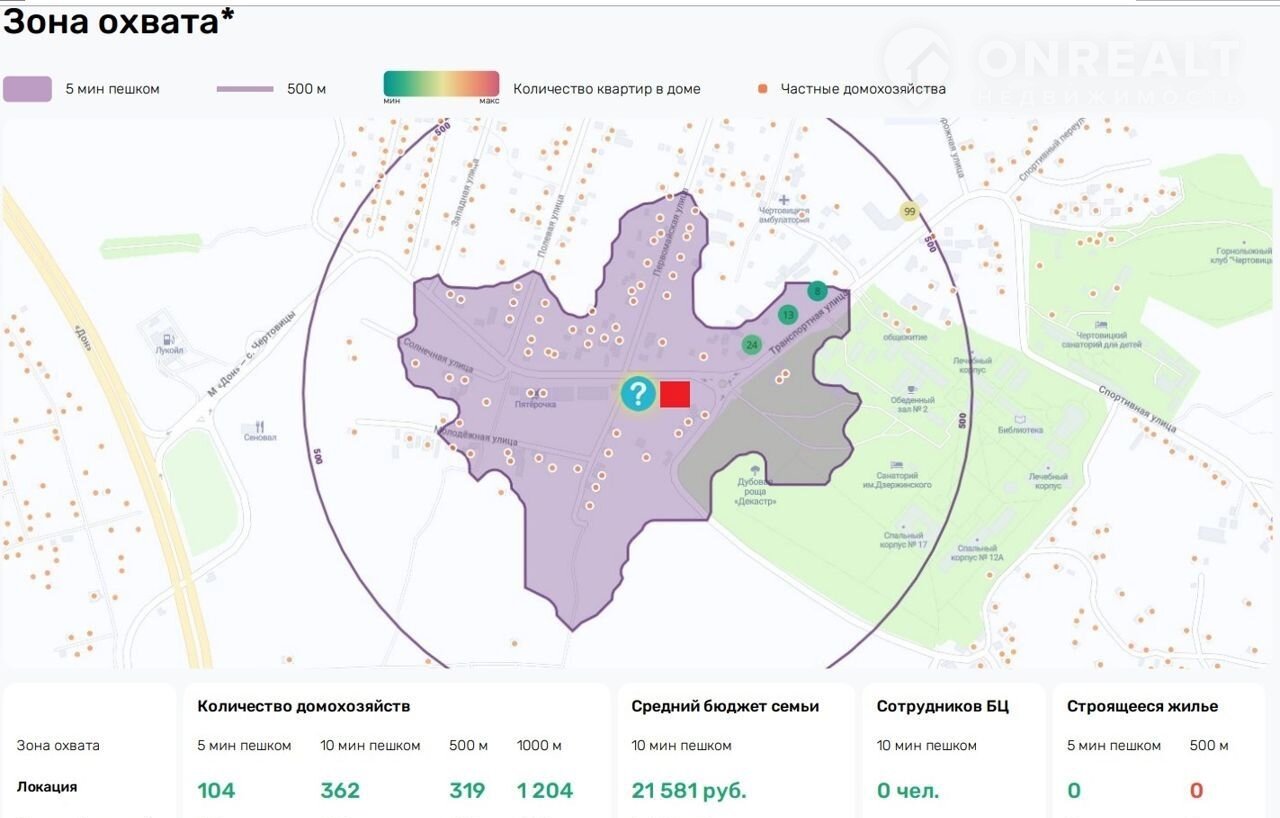The width and height of the screenshot is (1280, 818).
Task: Click the household count value 1 204
Action: [545, 791]
